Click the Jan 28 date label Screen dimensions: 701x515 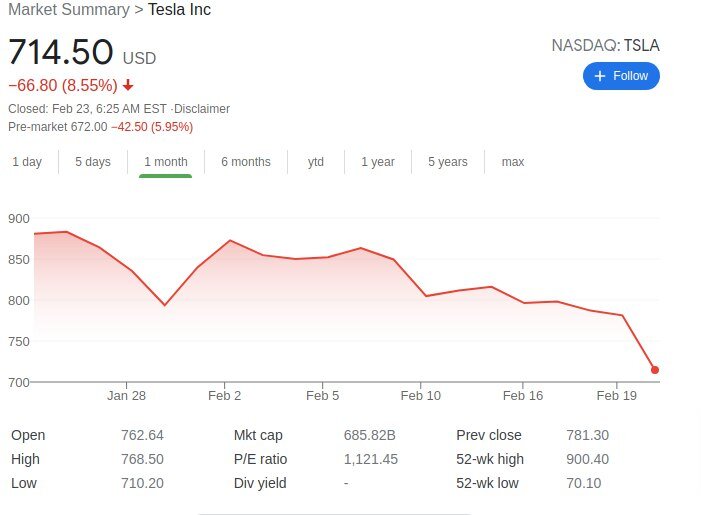click(x=126, y=396)
